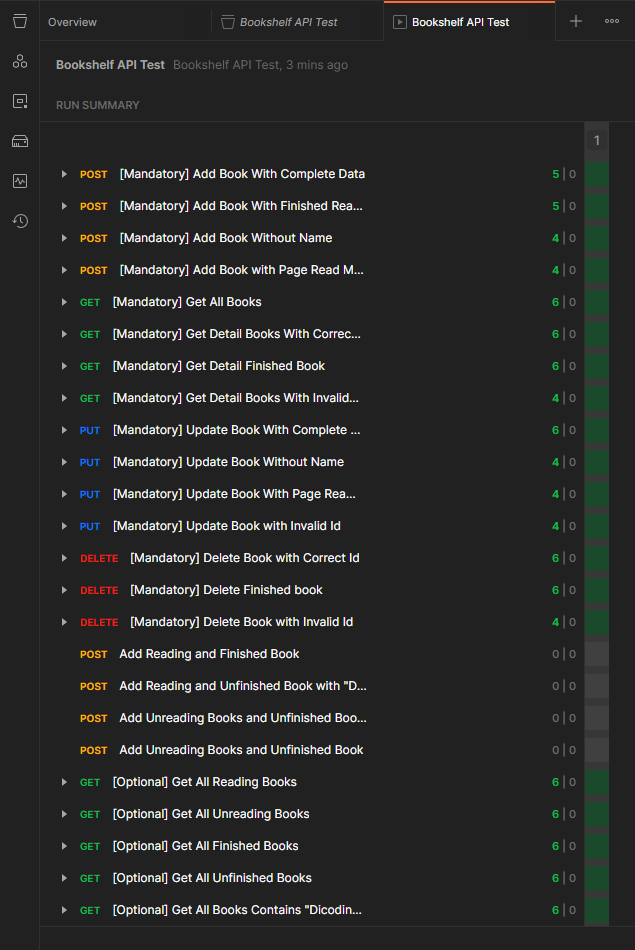This screenshot has height=950, width=635.
Task: Expand Get All Reading Books request
Action: [x=64, y=782]
